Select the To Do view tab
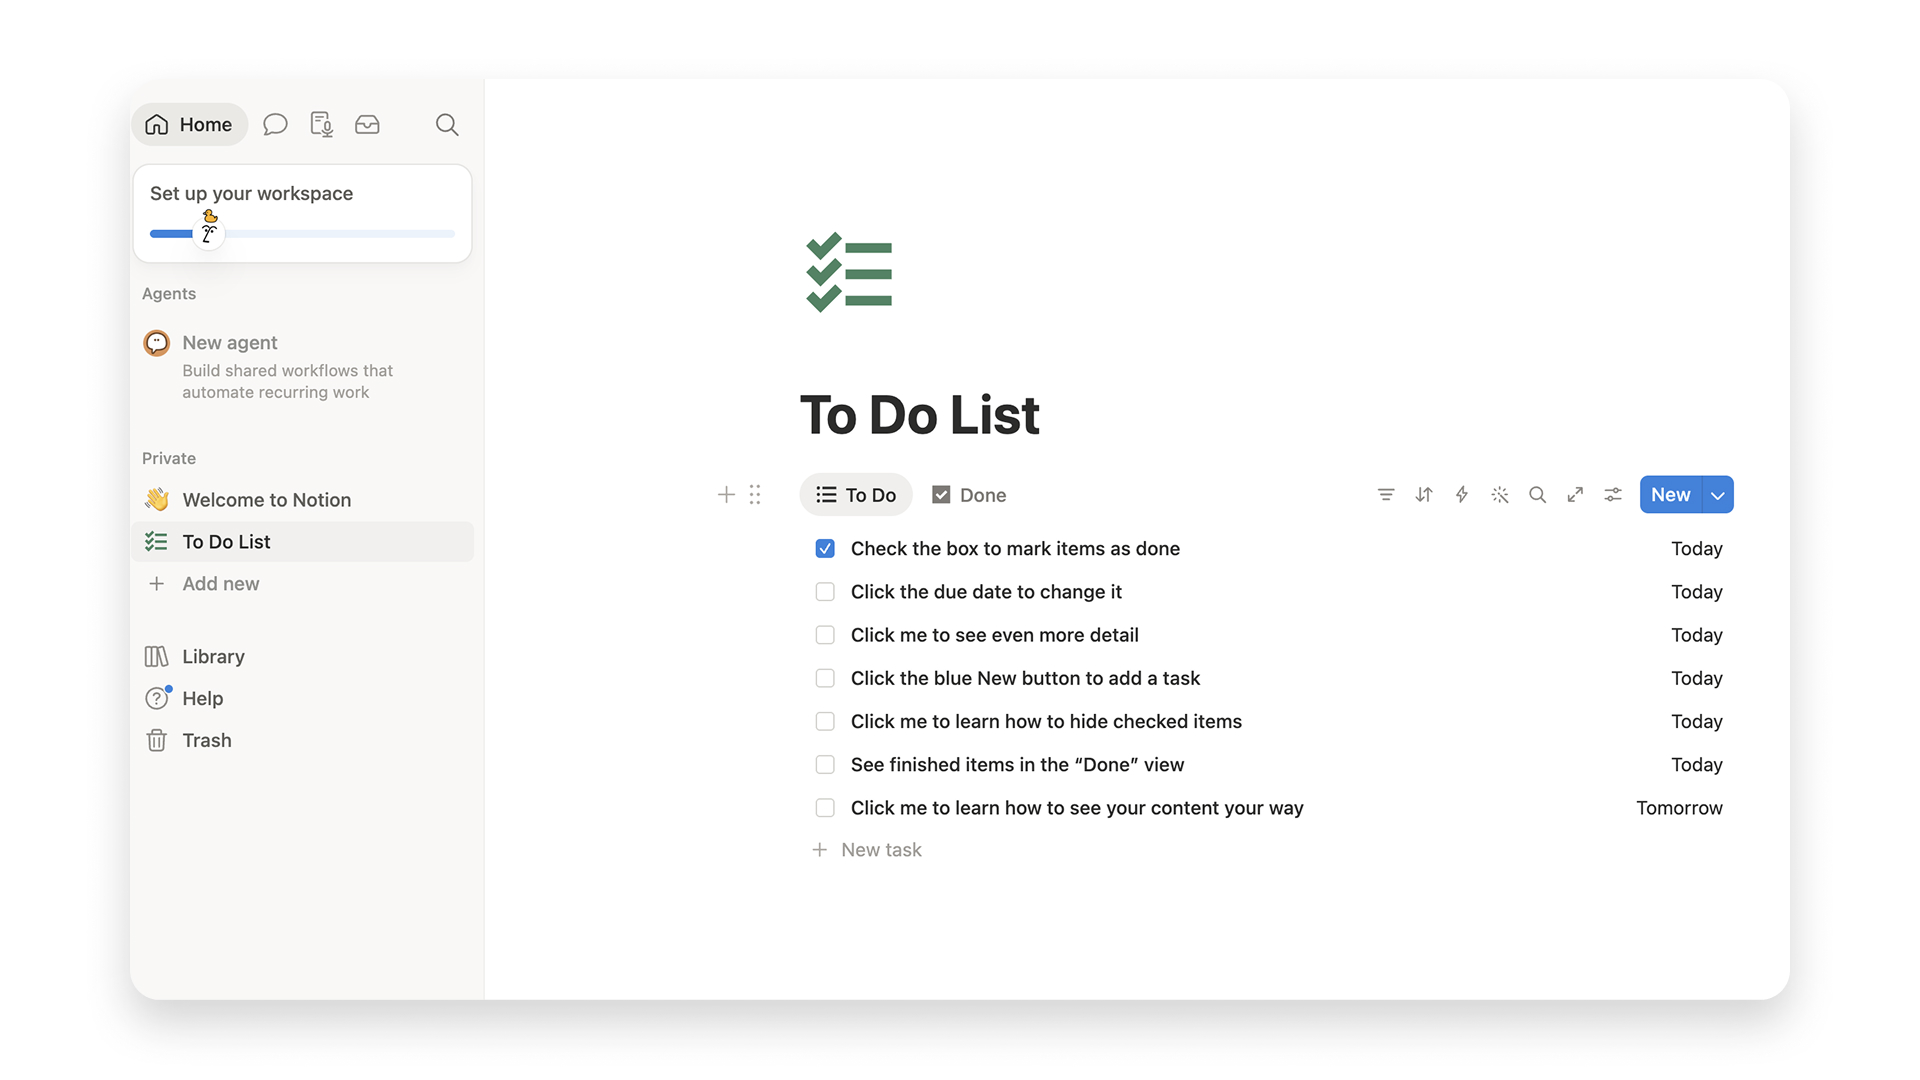This screenshot has width=1920, height=1080. 856,495
